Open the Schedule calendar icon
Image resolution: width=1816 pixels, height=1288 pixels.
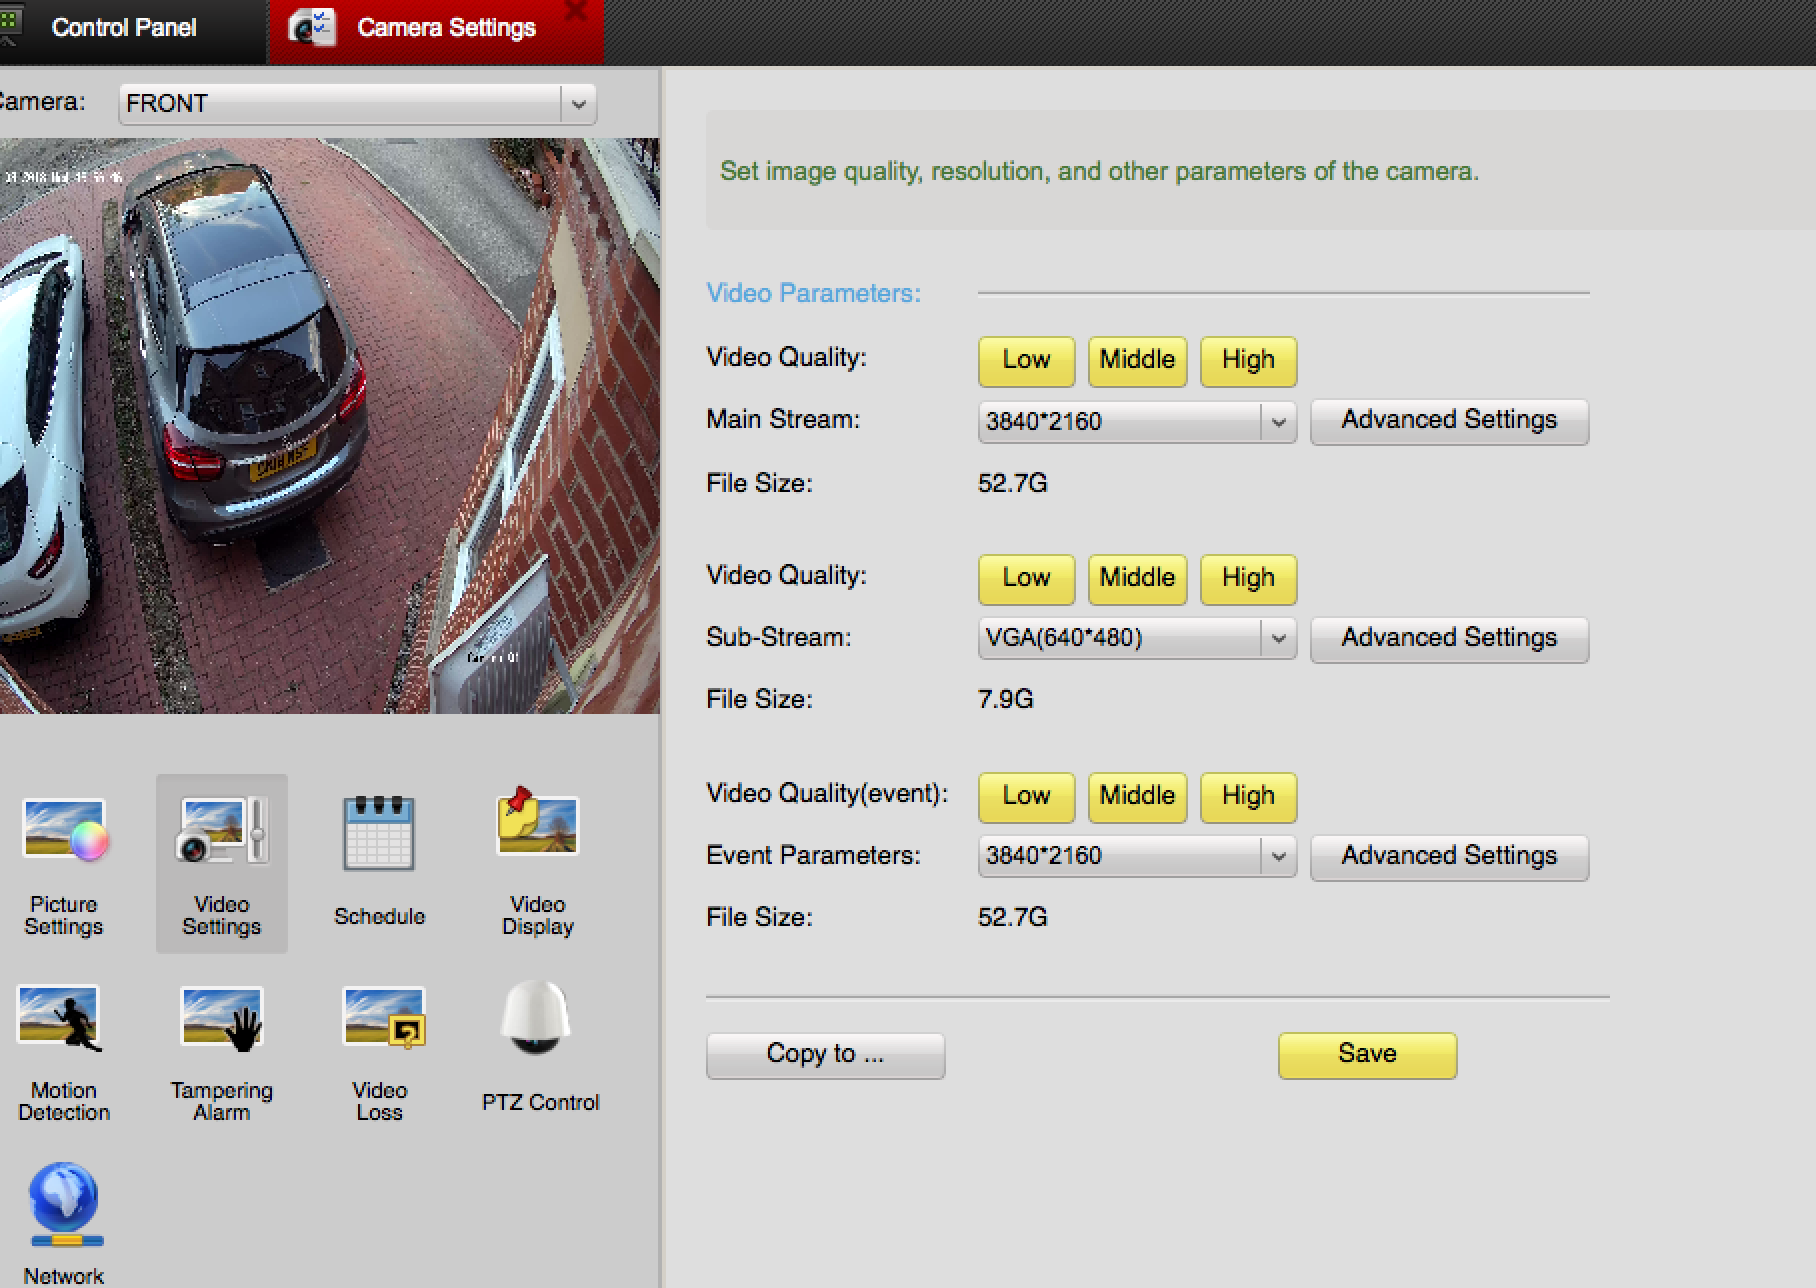[379, 833]
